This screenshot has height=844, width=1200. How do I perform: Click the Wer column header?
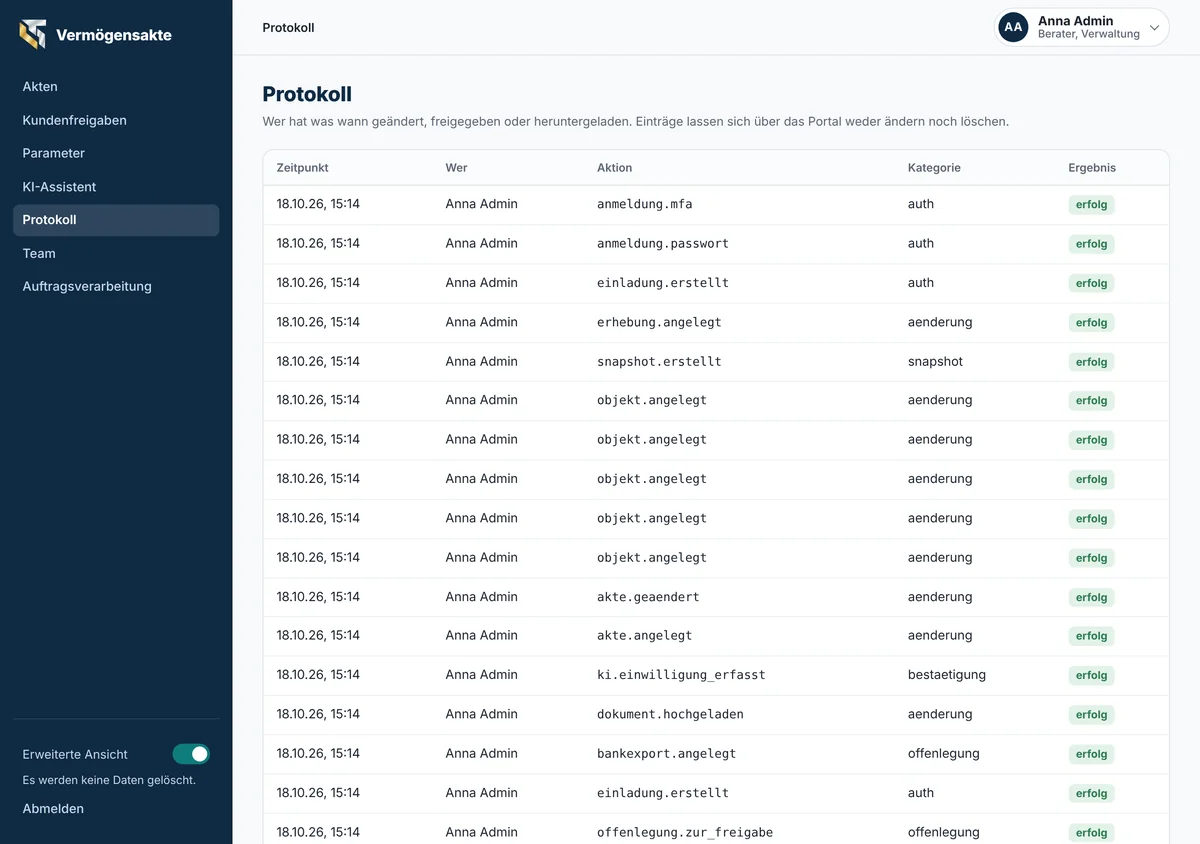456,168
